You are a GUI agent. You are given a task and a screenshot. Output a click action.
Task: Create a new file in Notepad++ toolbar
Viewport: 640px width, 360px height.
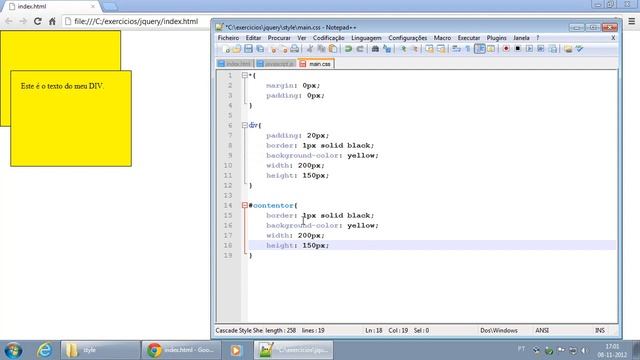(x=226, y=49)
